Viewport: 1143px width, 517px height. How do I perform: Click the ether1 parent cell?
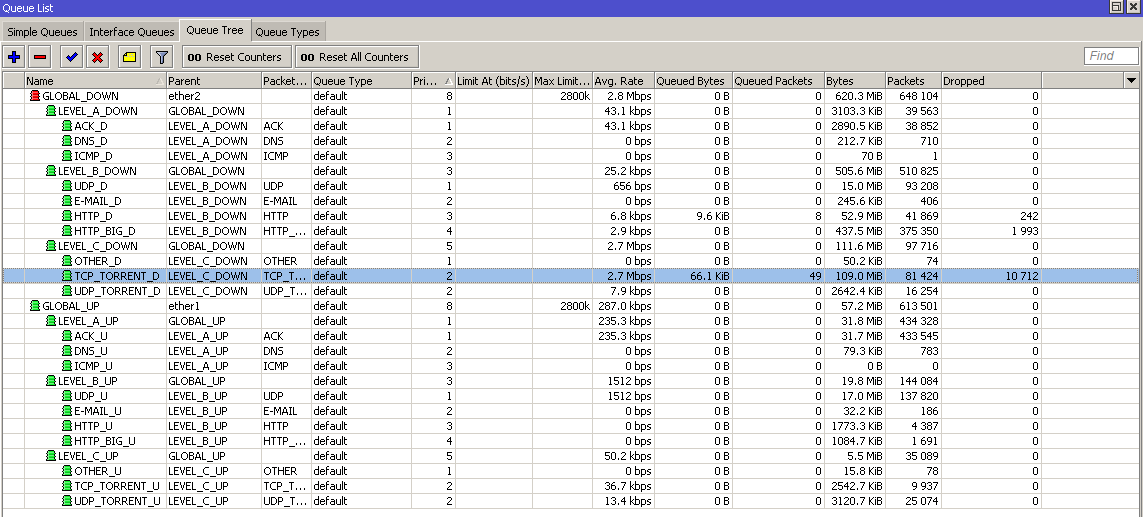click(214, 306)
